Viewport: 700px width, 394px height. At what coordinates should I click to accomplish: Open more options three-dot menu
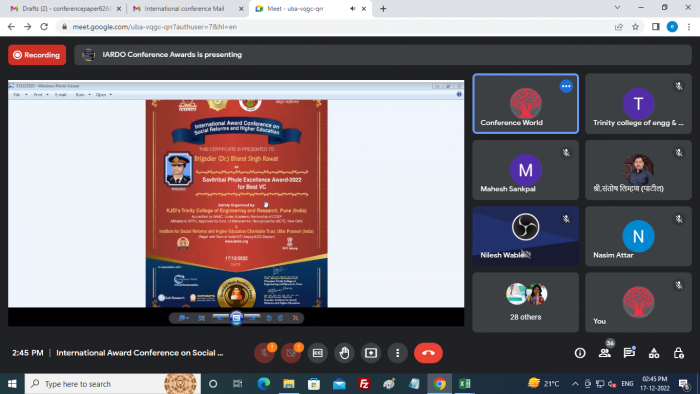[x=397, y=353]
